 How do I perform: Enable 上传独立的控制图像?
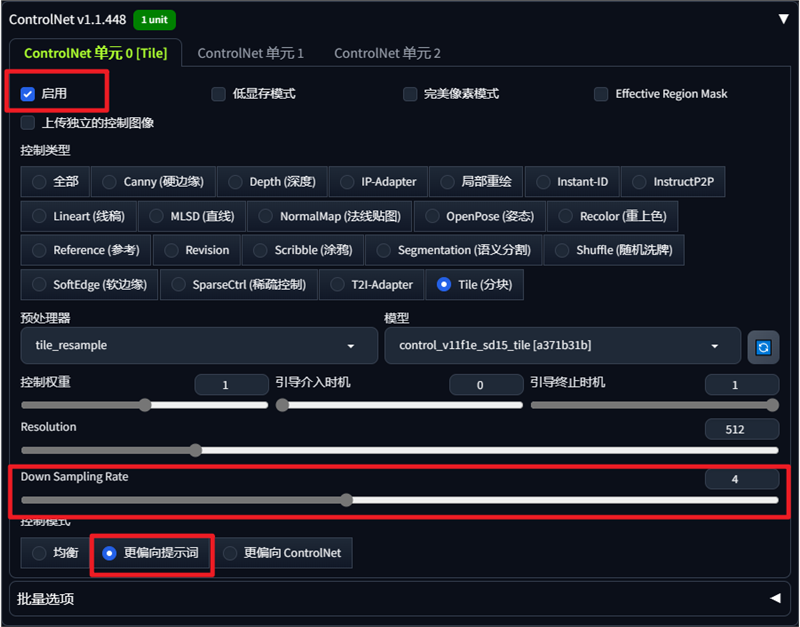(27, 123)
